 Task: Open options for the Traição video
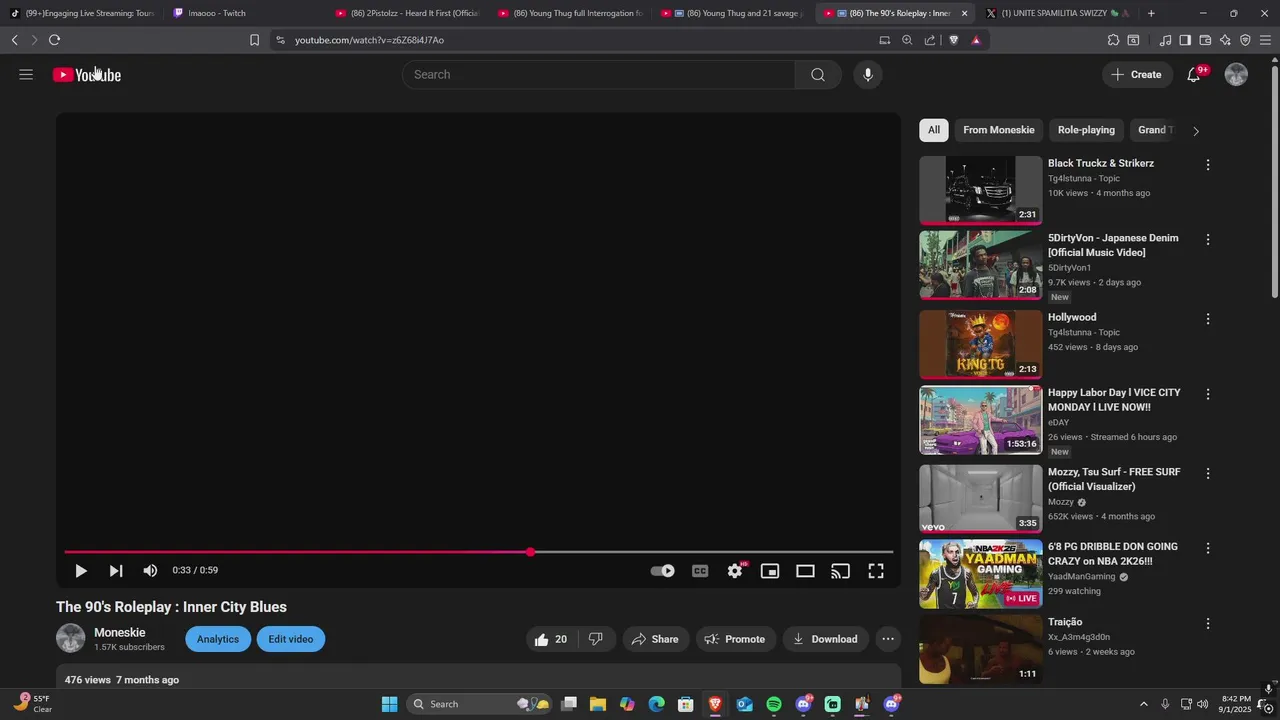pyautogui.click(x=1208, y=623)
